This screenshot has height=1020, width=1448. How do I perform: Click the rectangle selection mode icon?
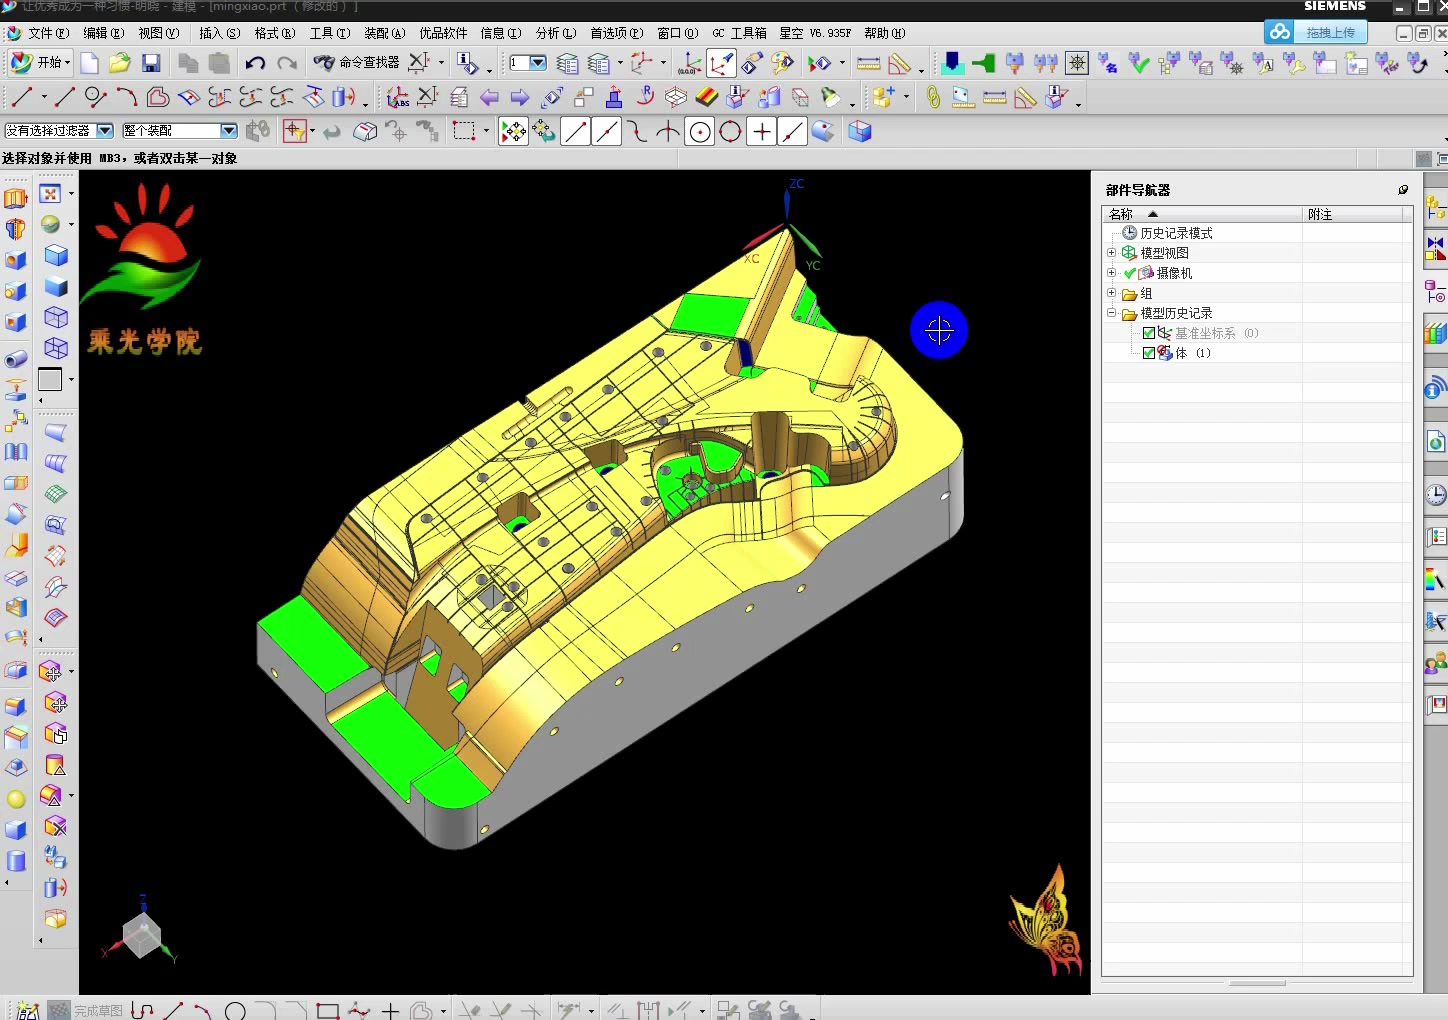point(463,131)
